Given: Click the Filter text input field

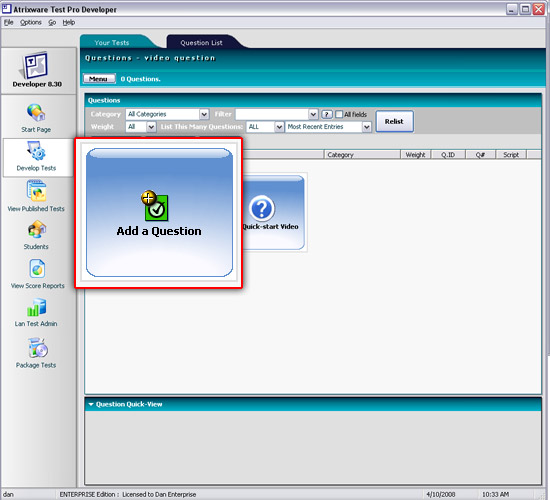Looking at the screenshot, I should coord(272,114).
